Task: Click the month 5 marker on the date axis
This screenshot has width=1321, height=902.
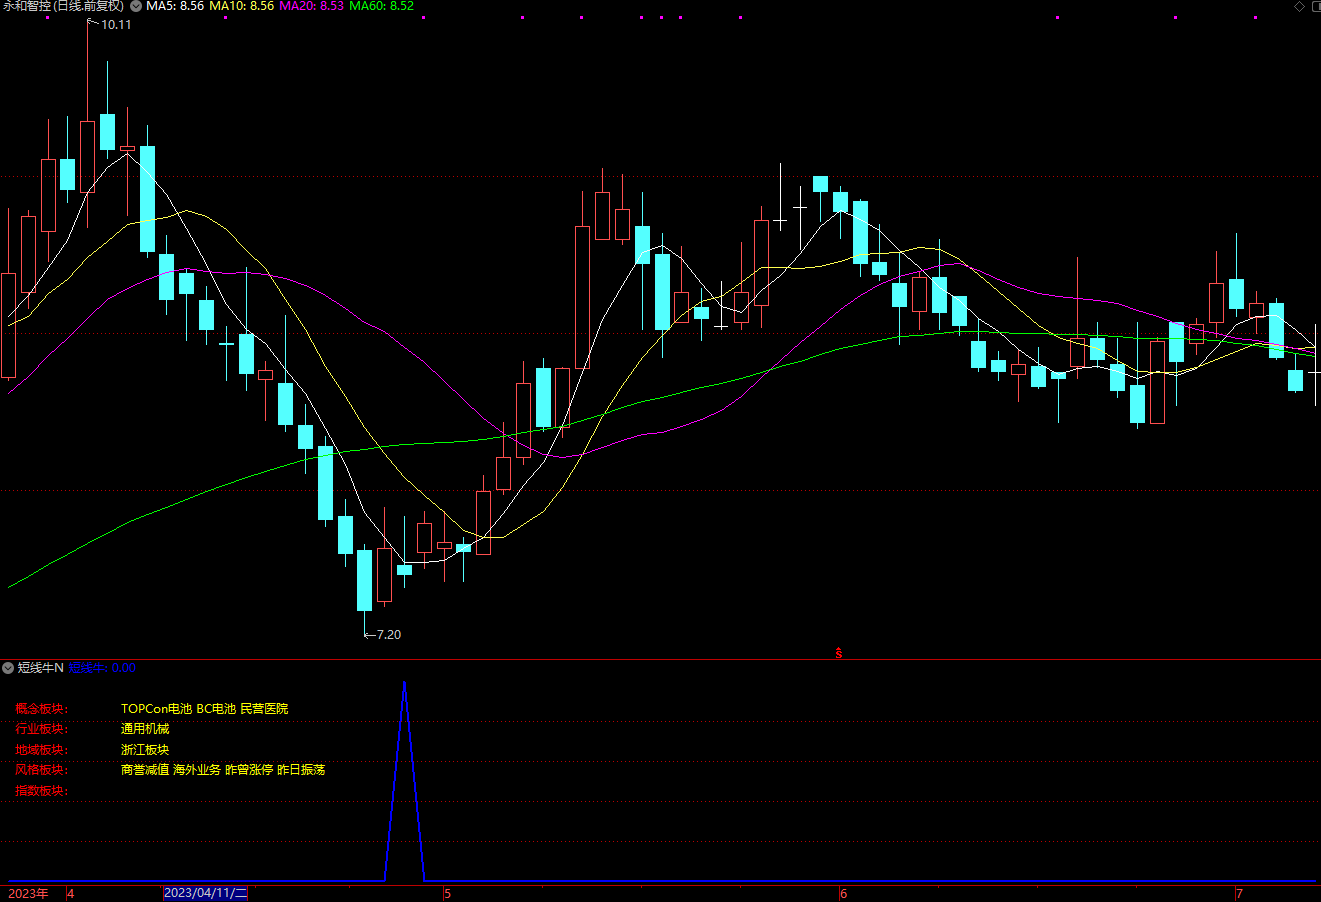Action: tap(448, 893)
